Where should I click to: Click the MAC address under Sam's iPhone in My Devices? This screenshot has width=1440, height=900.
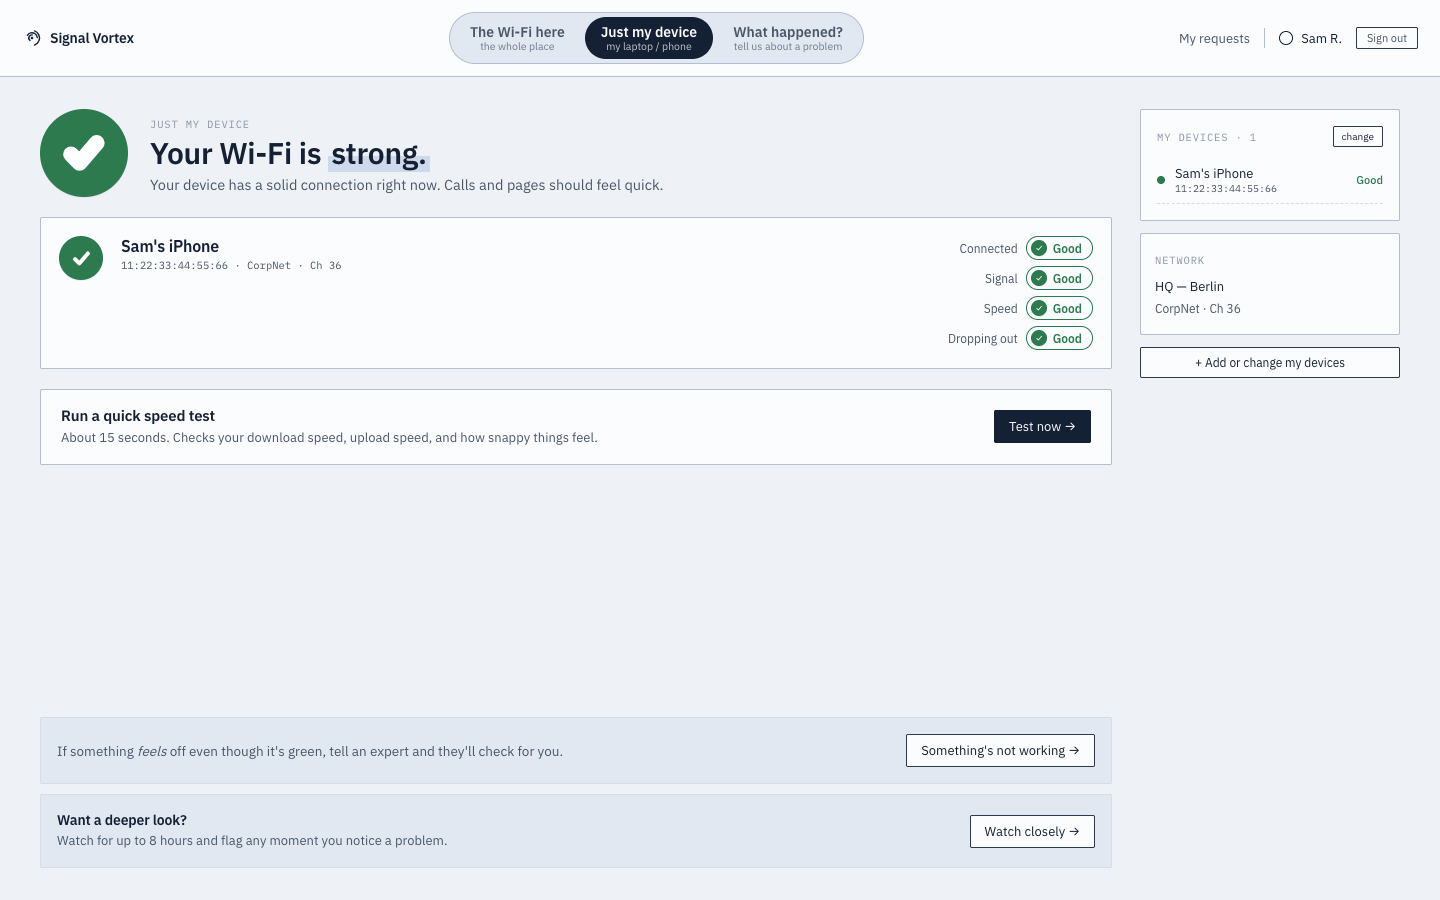tap(1226, 189)
